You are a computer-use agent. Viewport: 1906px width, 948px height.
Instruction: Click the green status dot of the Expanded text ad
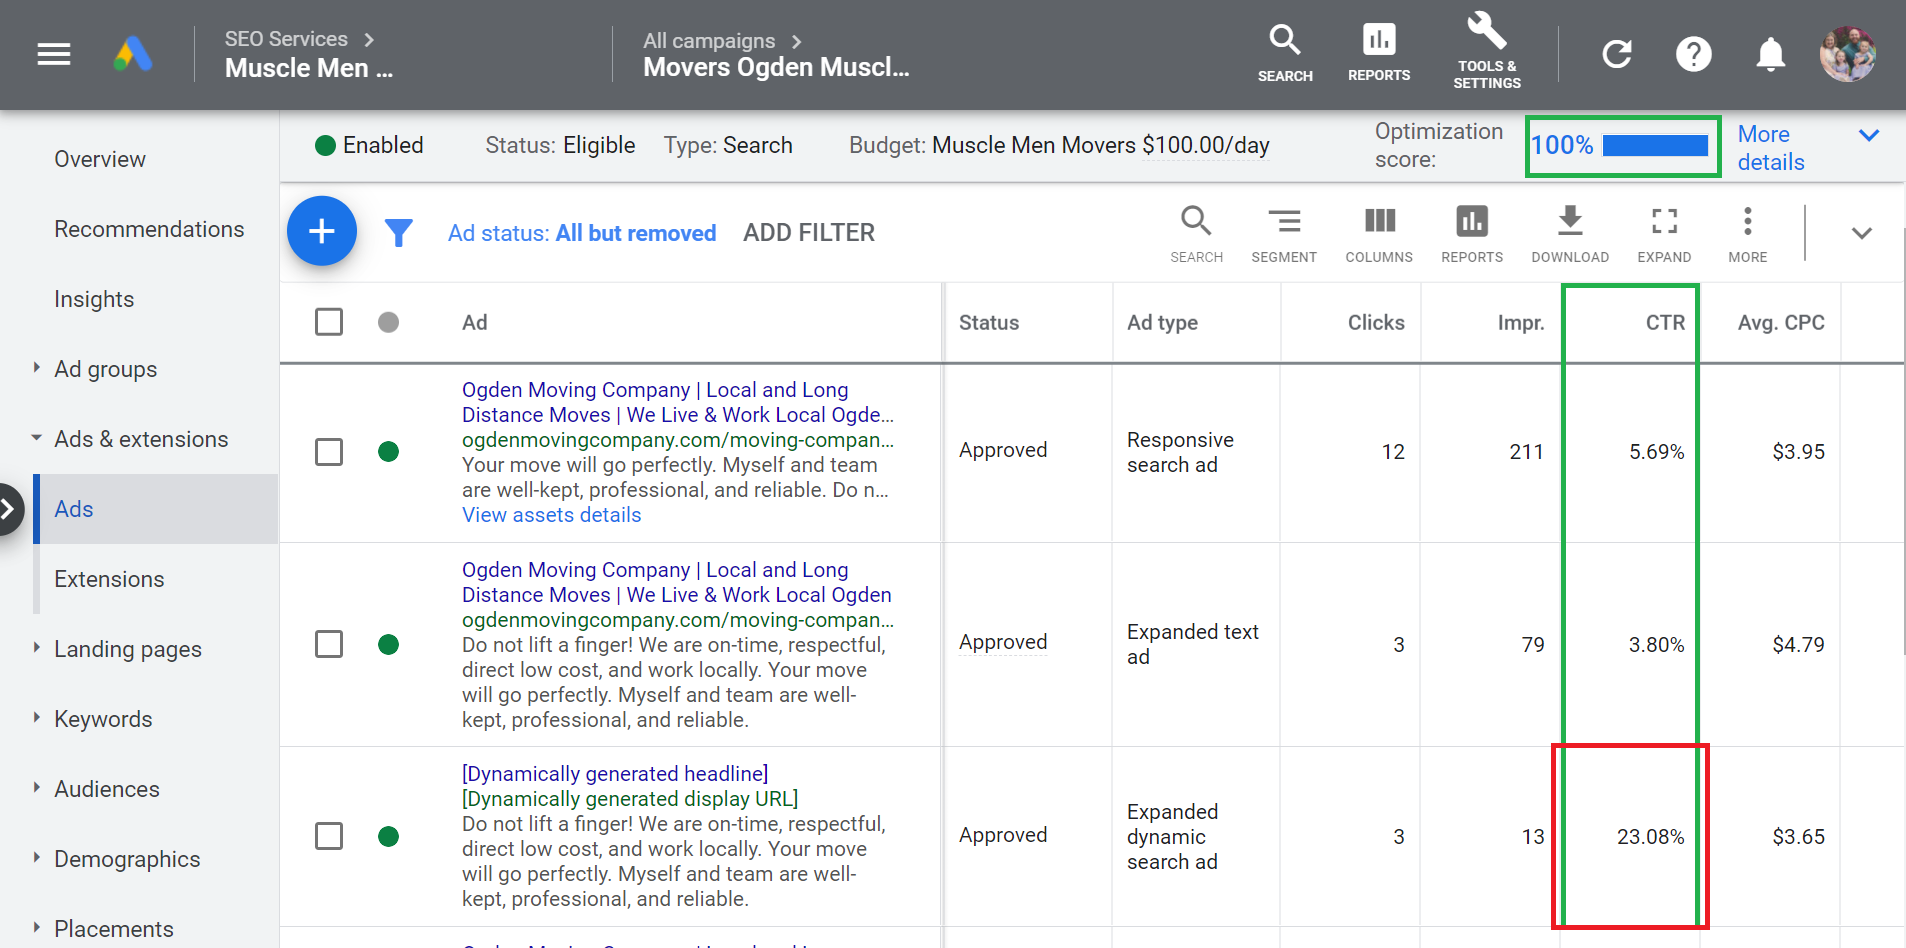pos(389,644)
